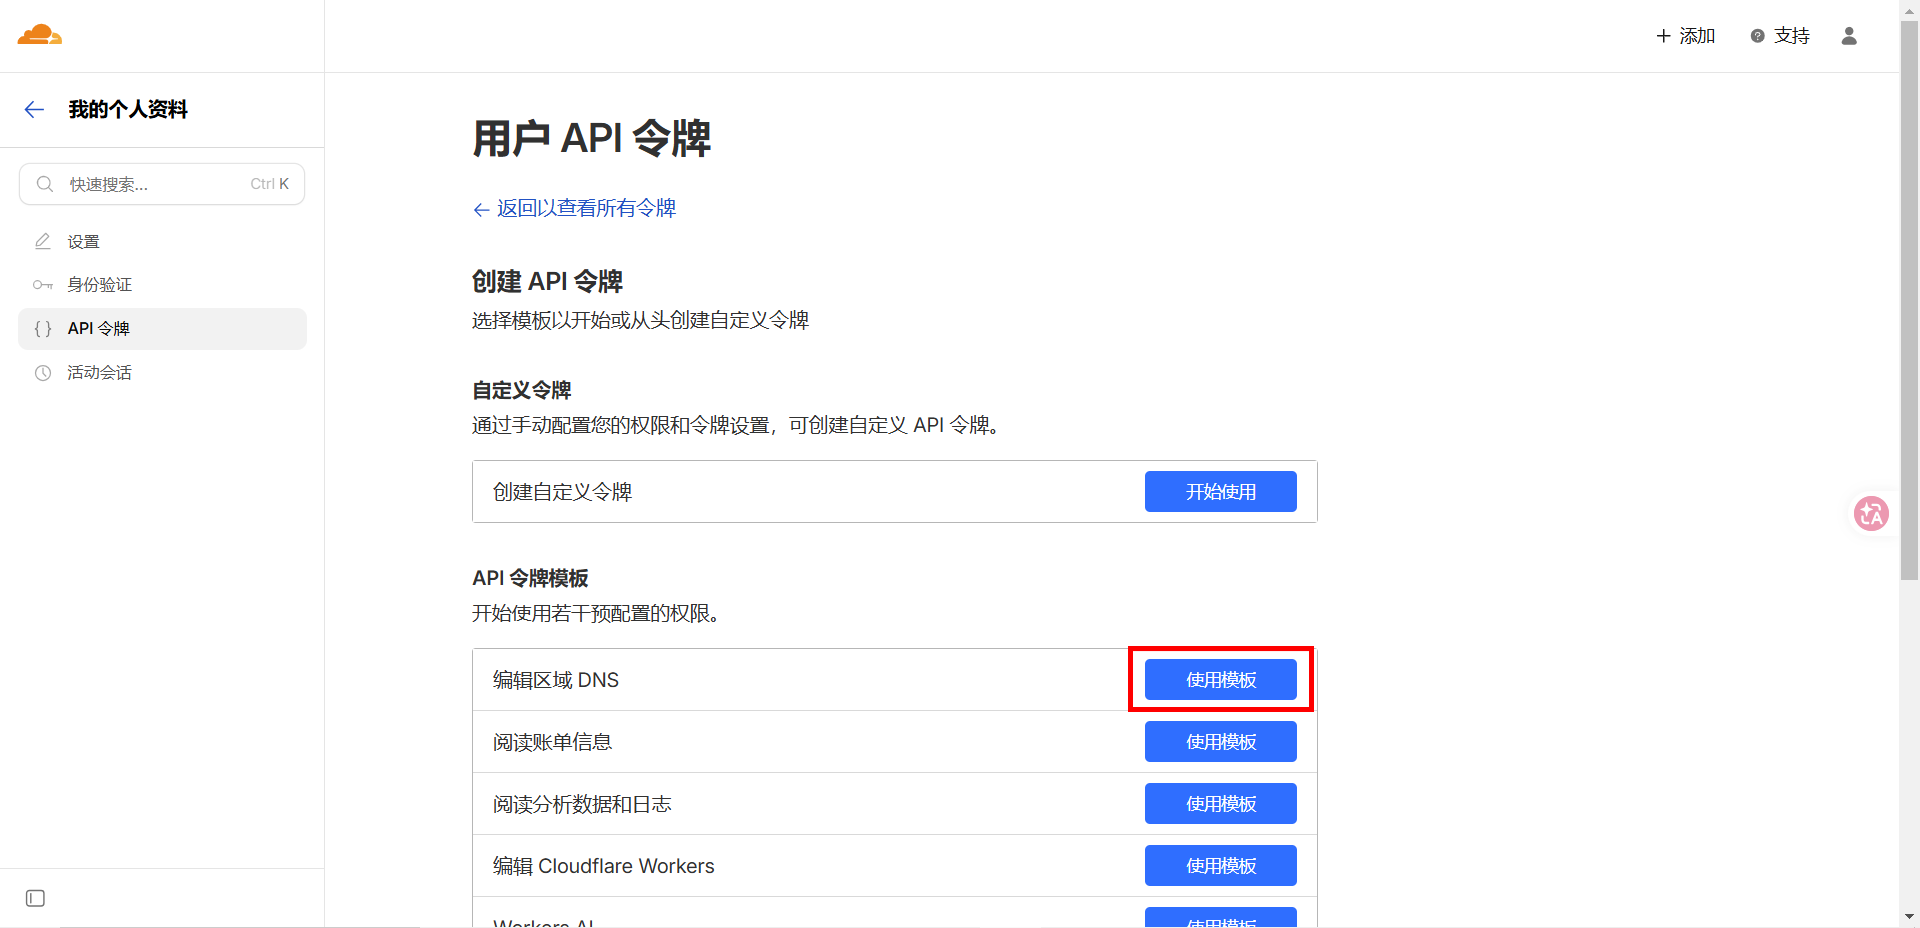Click the clock icon next to 活动会话
Image resolution: width=1920 pixels, height=928 pixels.
(x=43, y=373)
